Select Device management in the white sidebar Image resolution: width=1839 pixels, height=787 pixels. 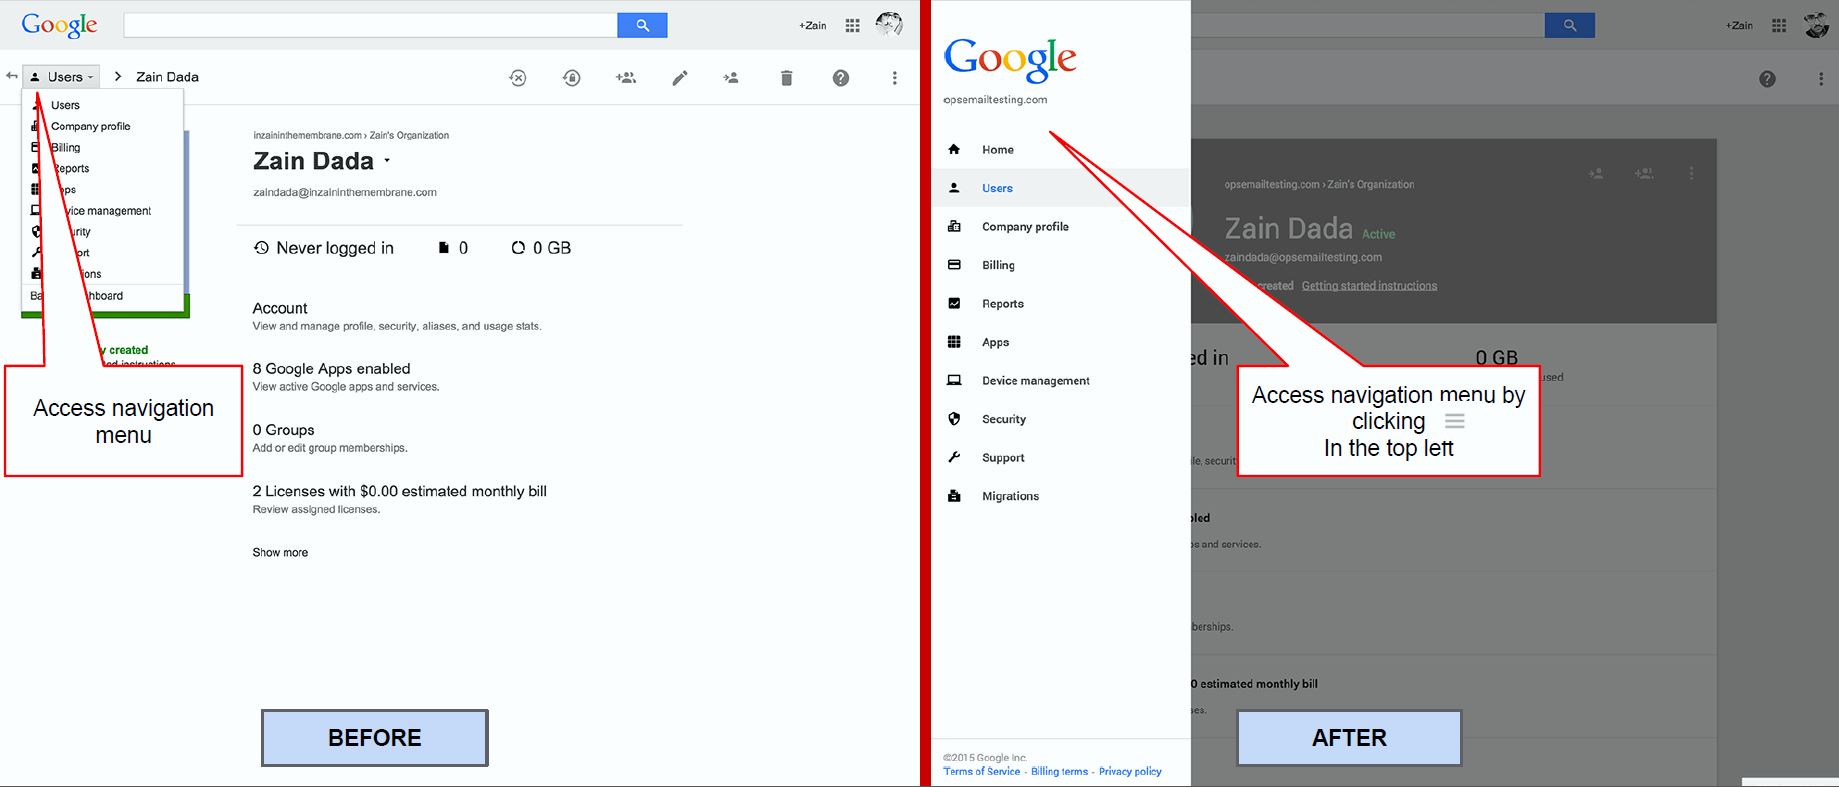point(1035,381)
